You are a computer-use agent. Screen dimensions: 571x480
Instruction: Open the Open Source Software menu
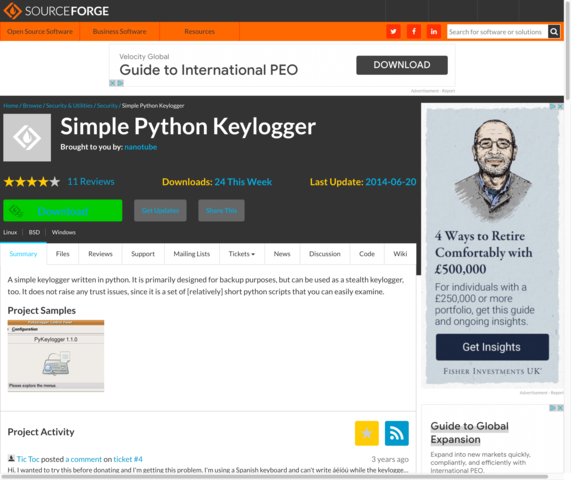point(40,32)
